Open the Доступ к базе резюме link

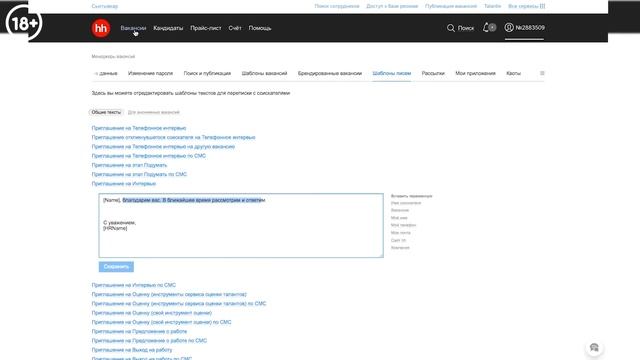(392, 6)
